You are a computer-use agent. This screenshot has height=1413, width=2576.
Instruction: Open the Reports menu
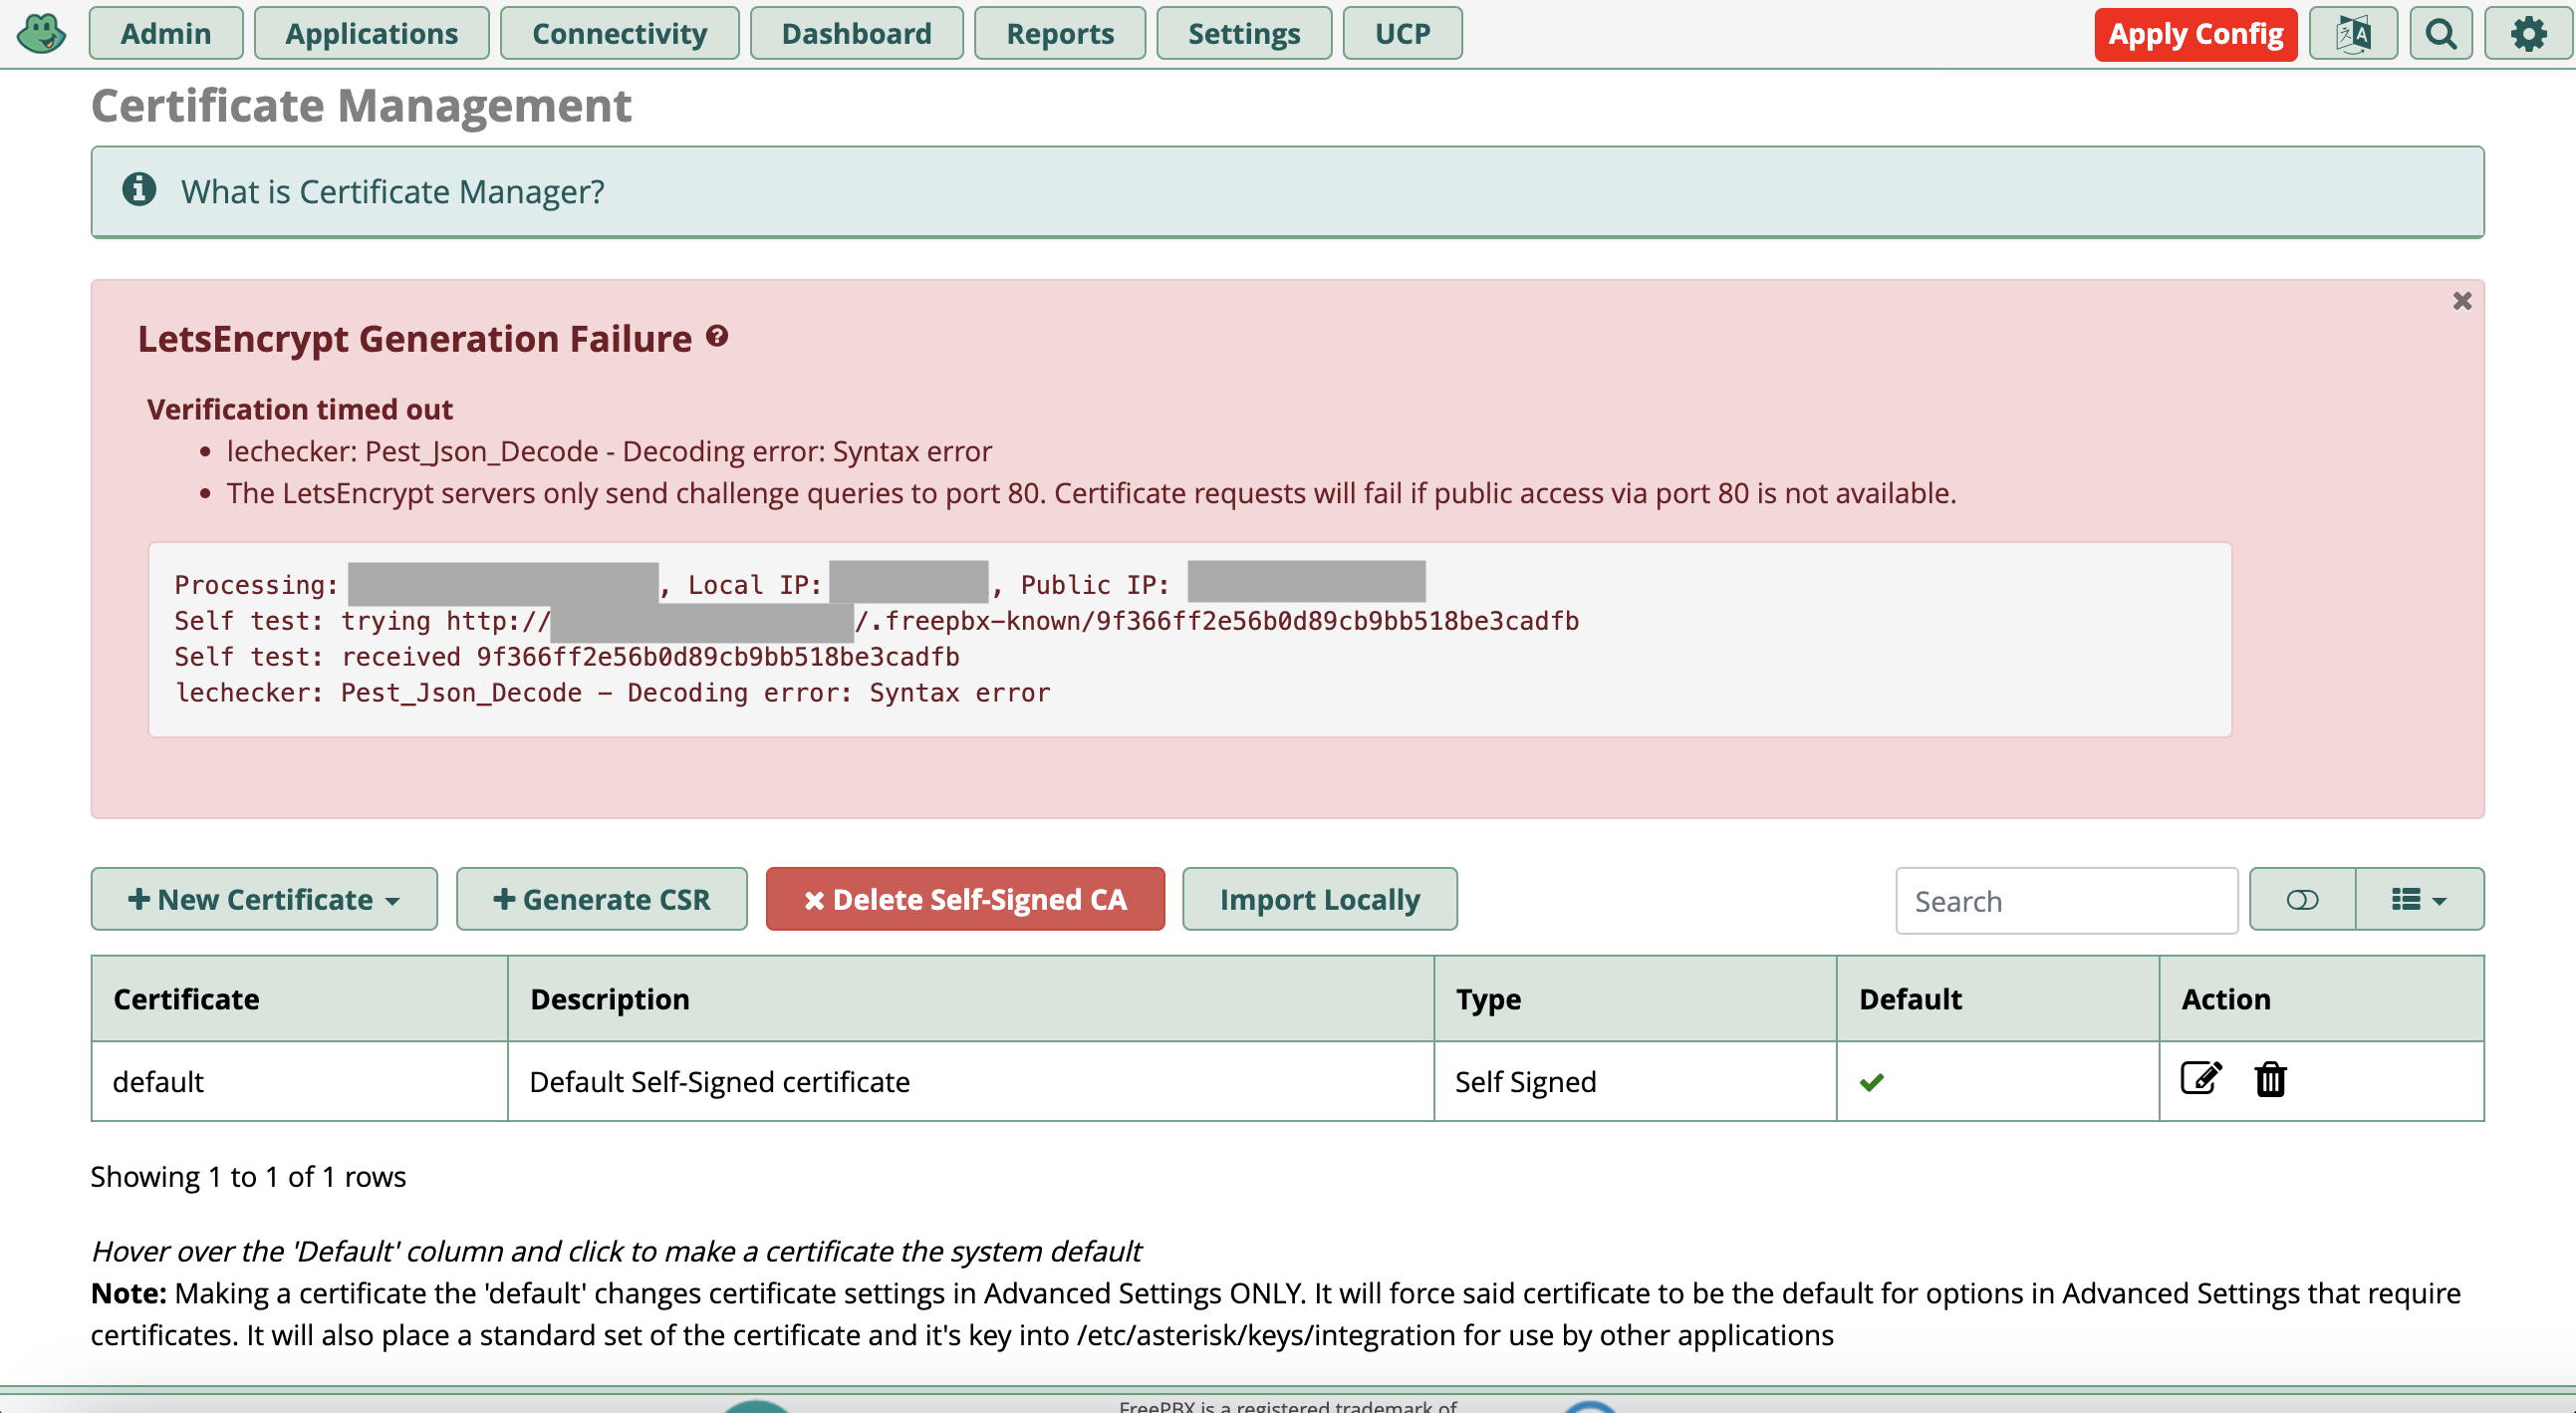1059,34
